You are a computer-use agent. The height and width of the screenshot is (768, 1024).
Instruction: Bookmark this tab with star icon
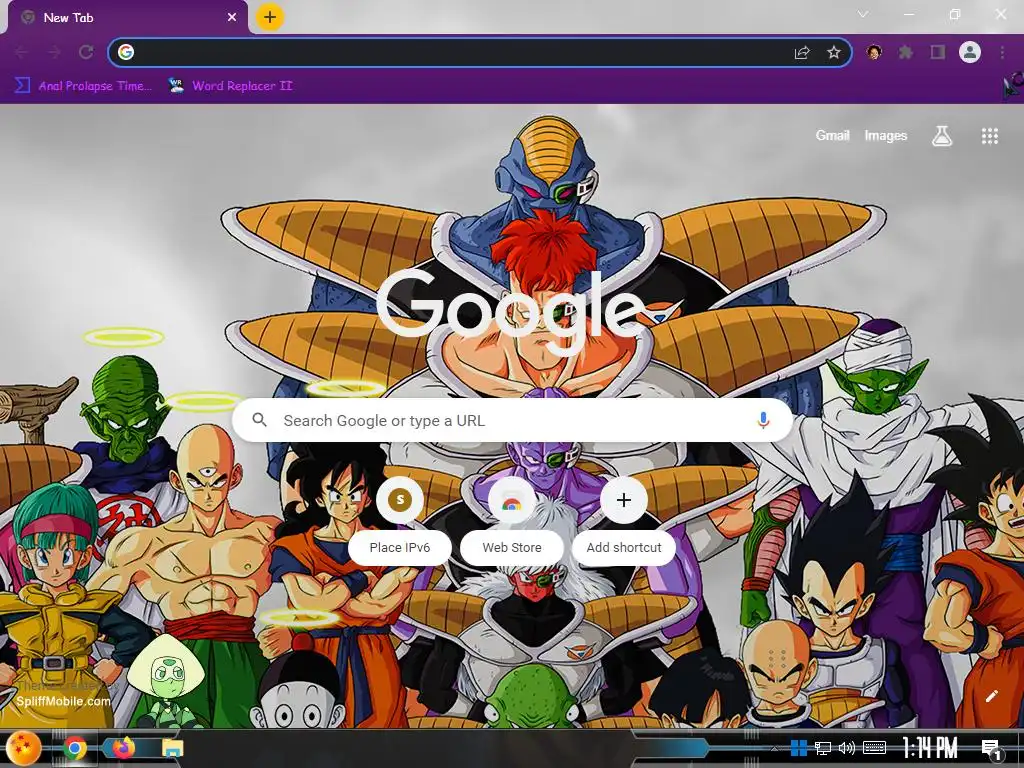[833, 52]
